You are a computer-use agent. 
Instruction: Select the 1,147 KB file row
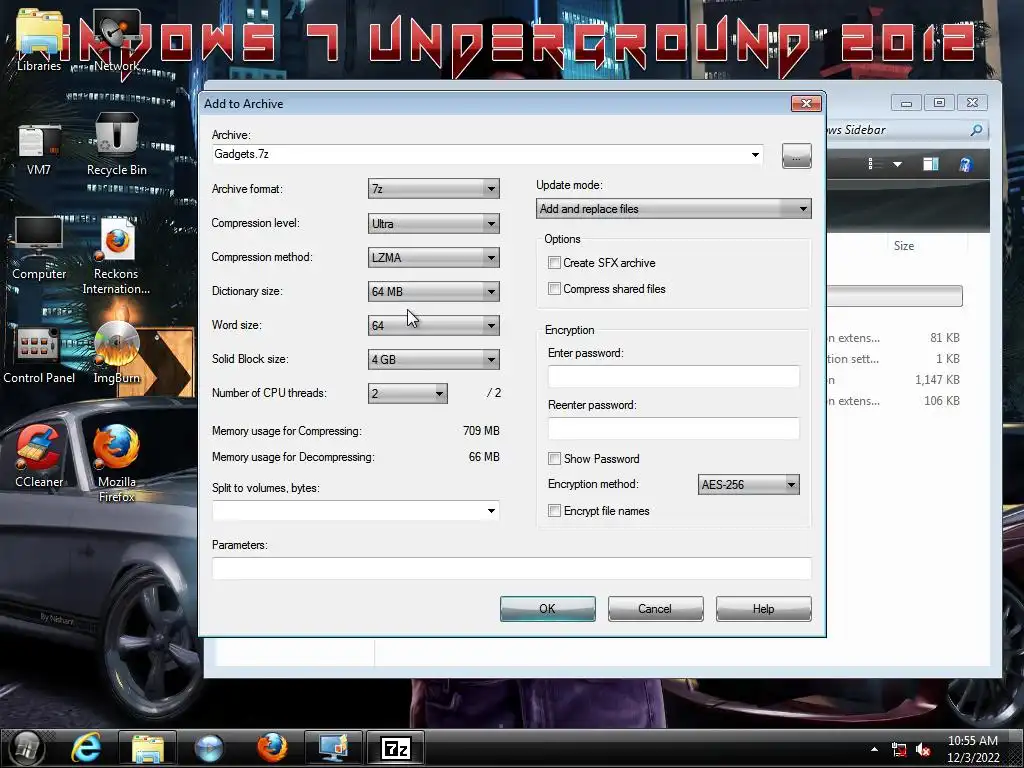pyautogui.click(x=893, y=379)
